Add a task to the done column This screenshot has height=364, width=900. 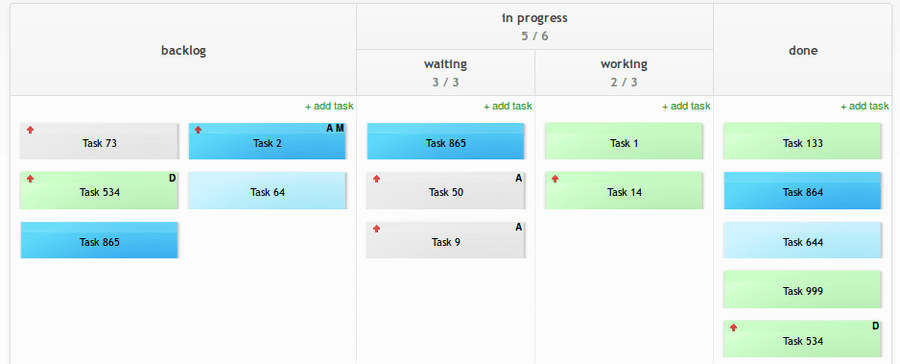(x=865, y=106)
